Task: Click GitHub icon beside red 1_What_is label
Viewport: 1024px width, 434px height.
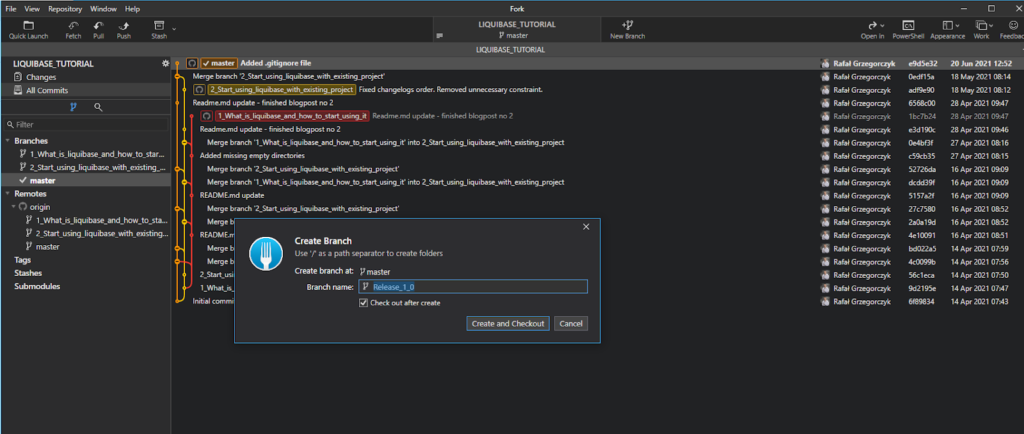Action: point(206,116)
